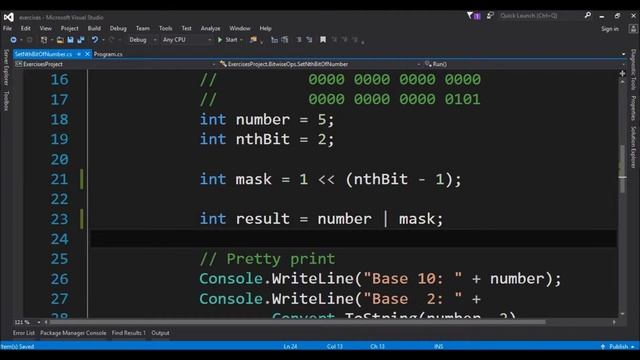640x360 pixels.
Task: Click the feedback icon beside Quick Launch
Action: (490, 16)
